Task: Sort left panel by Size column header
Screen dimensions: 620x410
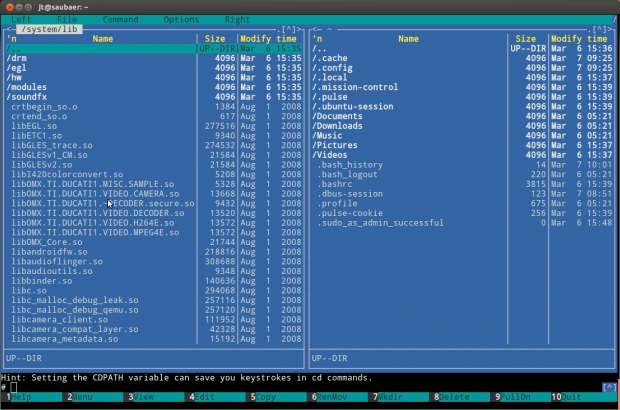Action: pos(215,38)
